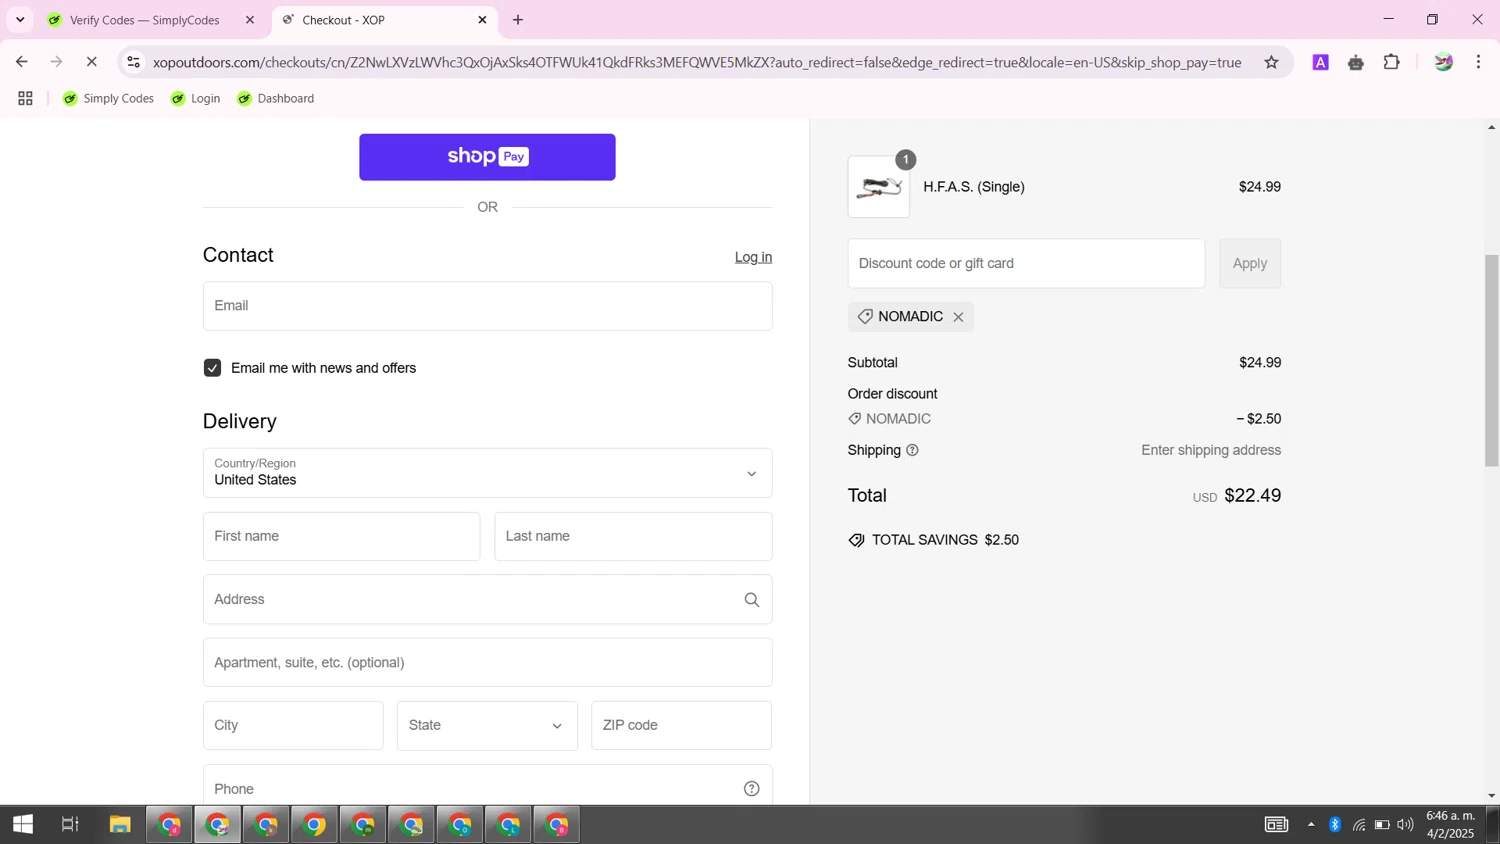
Task: Open the Log in link
Action: click(x=753, y=257)
